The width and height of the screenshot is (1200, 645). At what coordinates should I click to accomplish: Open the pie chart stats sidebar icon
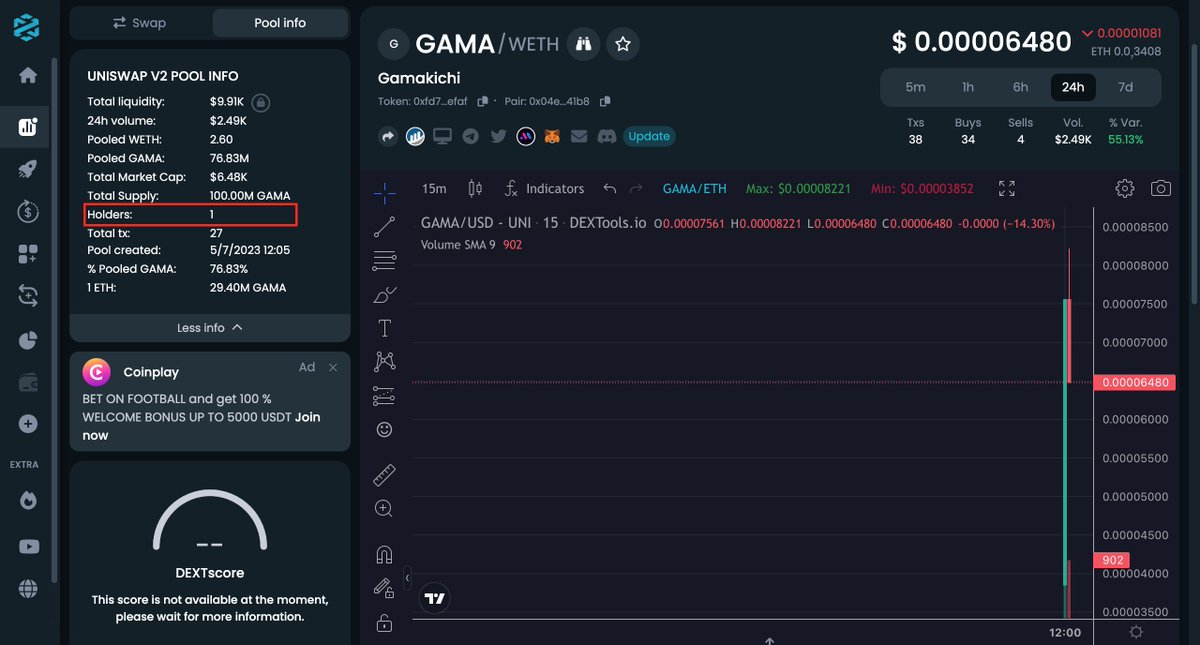pos(28,339)
